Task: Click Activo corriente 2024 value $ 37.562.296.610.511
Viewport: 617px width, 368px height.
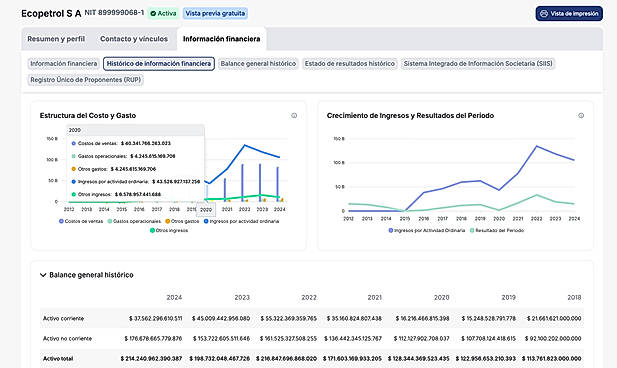Action: (x=155, y=318)
